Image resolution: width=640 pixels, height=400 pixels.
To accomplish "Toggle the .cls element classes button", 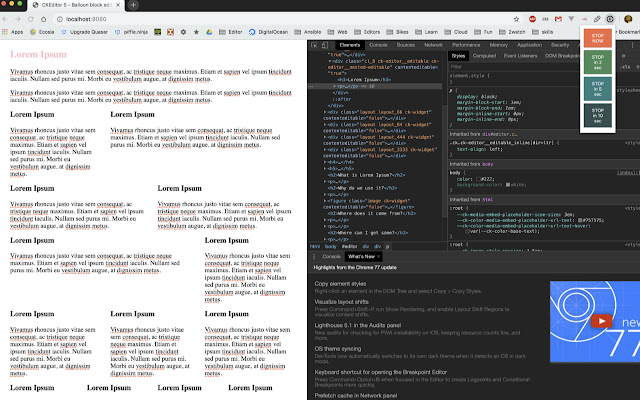I will [x=625, y=67].
